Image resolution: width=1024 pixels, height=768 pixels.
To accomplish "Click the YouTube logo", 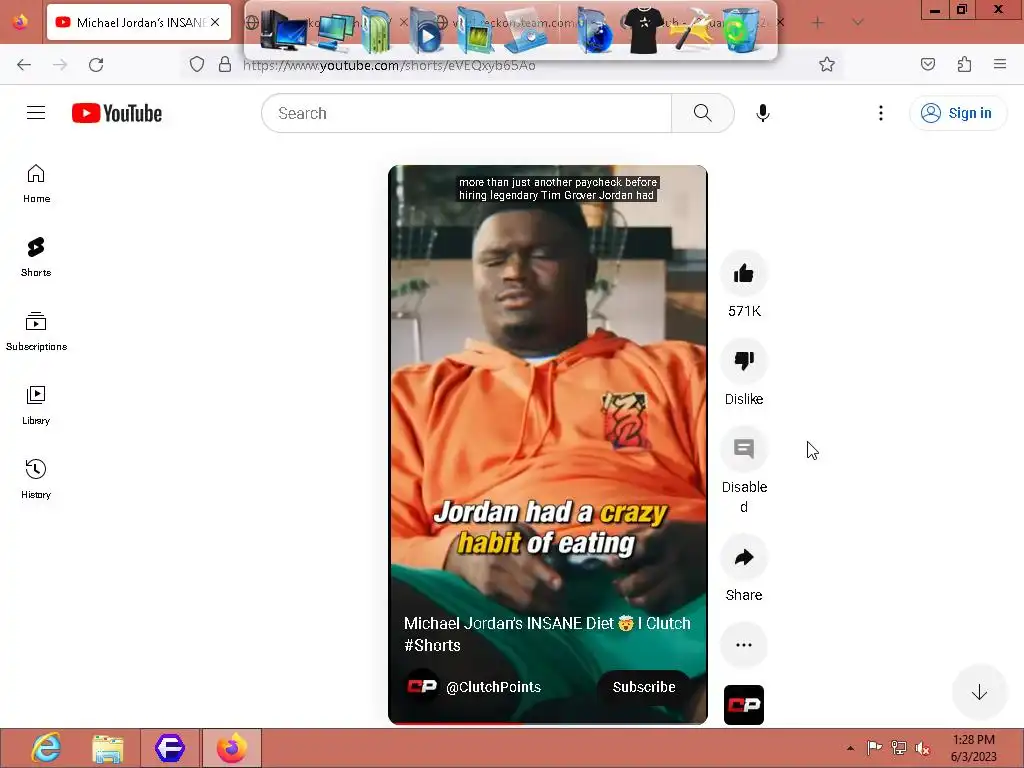I will click(x=117, y=113).
